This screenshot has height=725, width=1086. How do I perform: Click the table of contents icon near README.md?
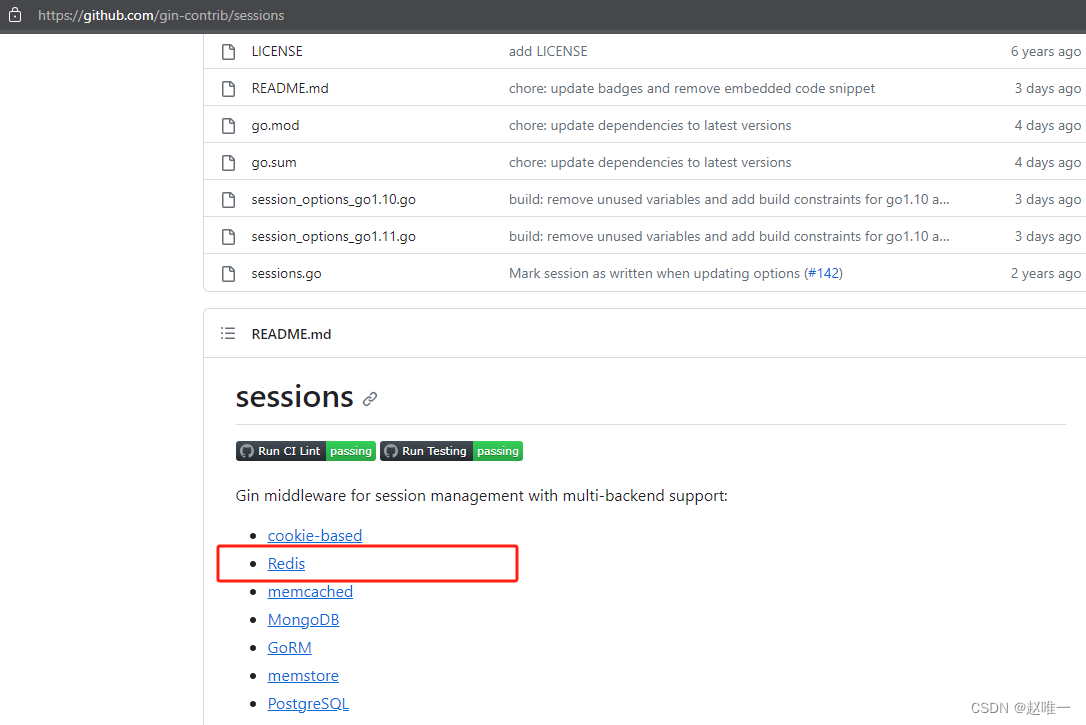(228, 334)
